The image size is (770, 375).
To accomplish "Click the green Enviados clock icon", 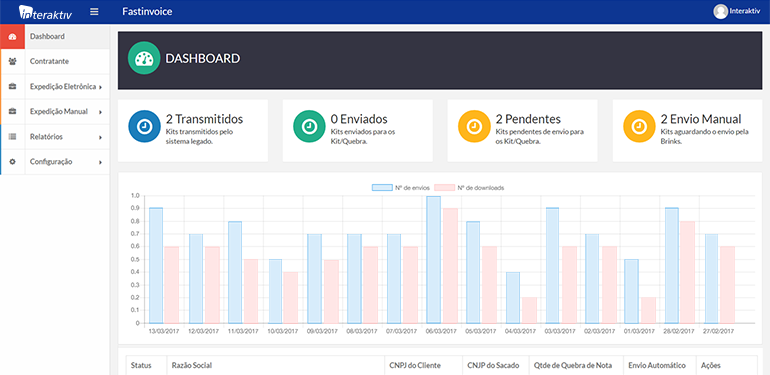I will click(309, 126).
